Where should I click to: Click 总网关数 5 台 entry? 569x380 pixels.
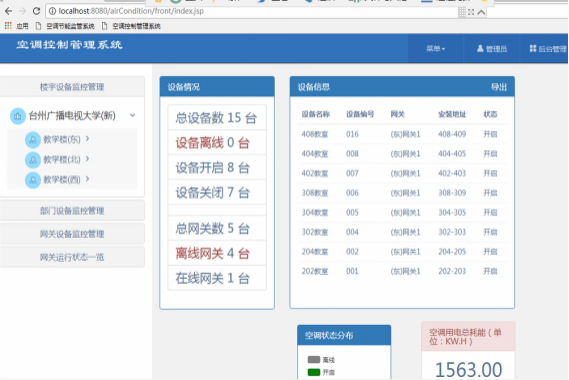coord(217,228)
